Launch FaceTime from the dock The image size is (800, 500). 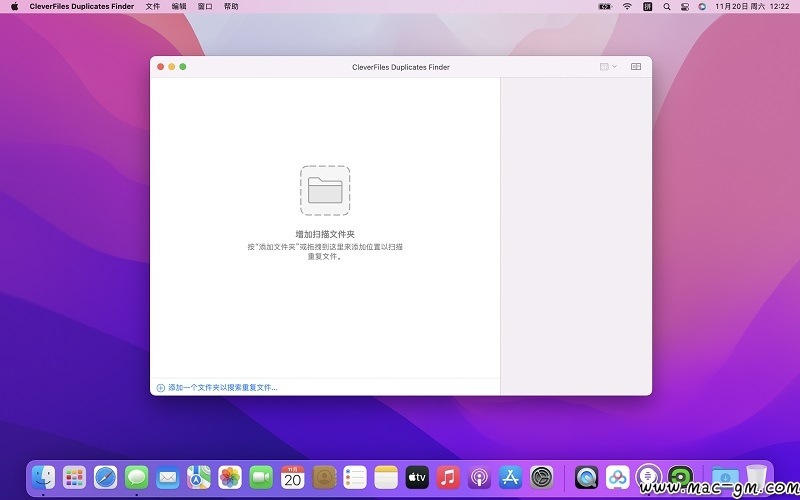point(261,478)
